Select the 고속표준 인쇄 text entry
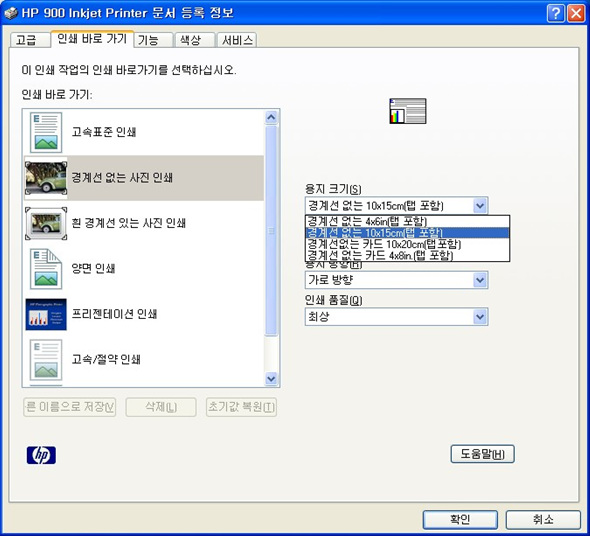This screenshot has width=590, height=536. coord(104,132)
